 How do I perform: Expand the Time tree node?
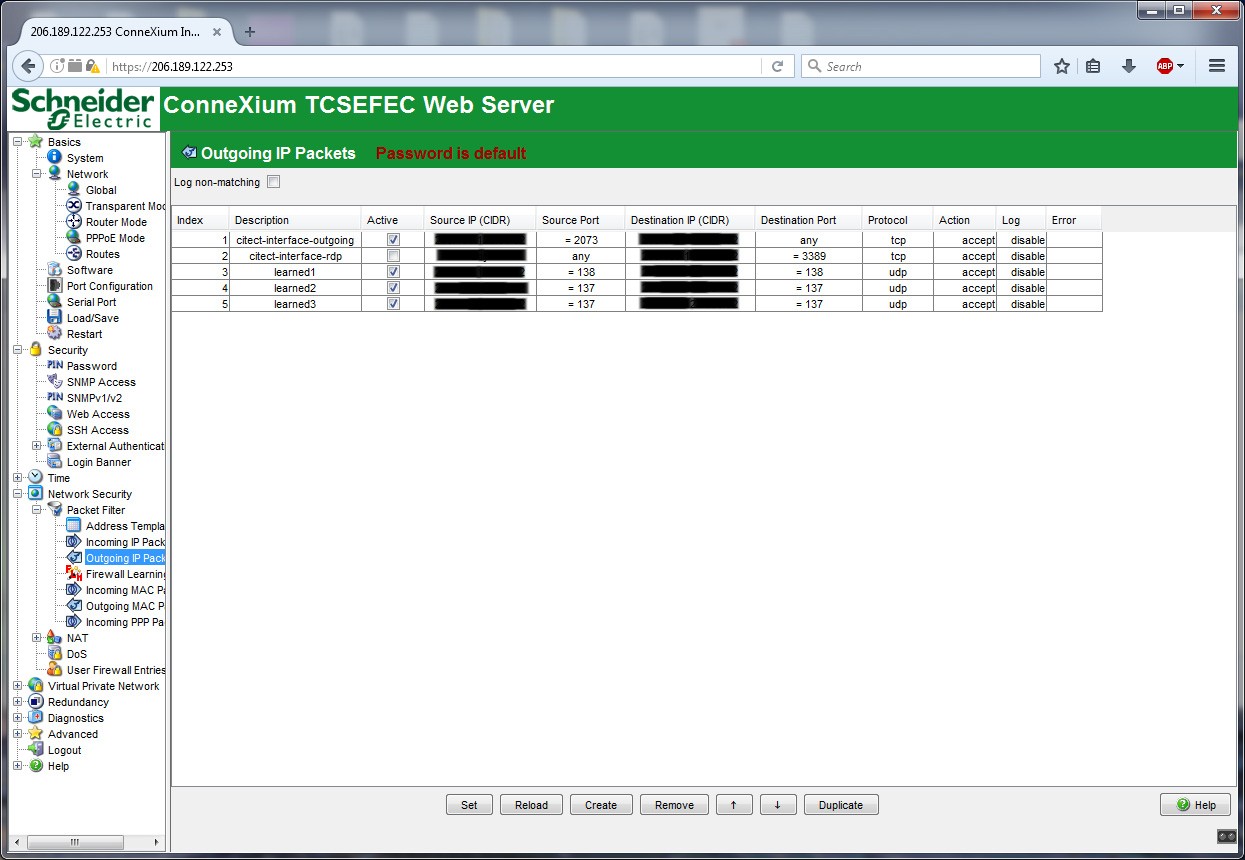[18, 478]
